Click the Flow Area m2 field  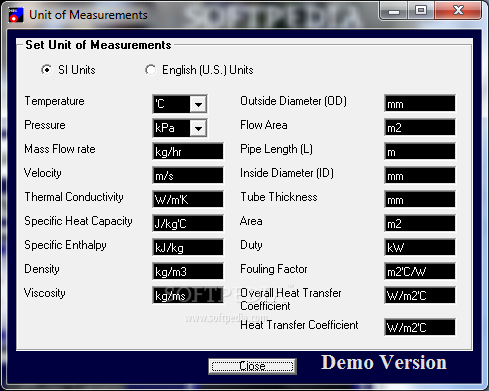point(420,128)
